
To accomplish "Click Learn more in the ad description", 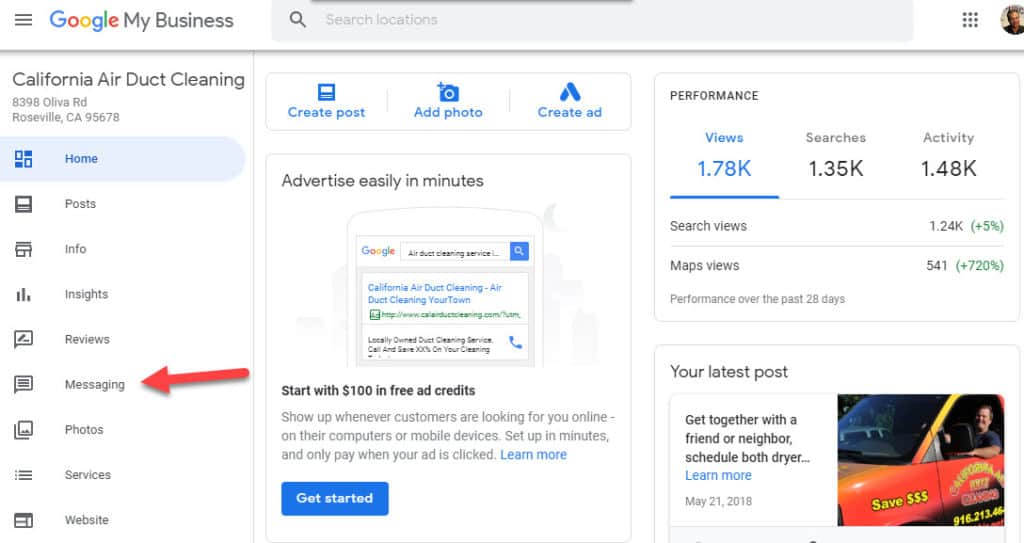I will 534,455.
